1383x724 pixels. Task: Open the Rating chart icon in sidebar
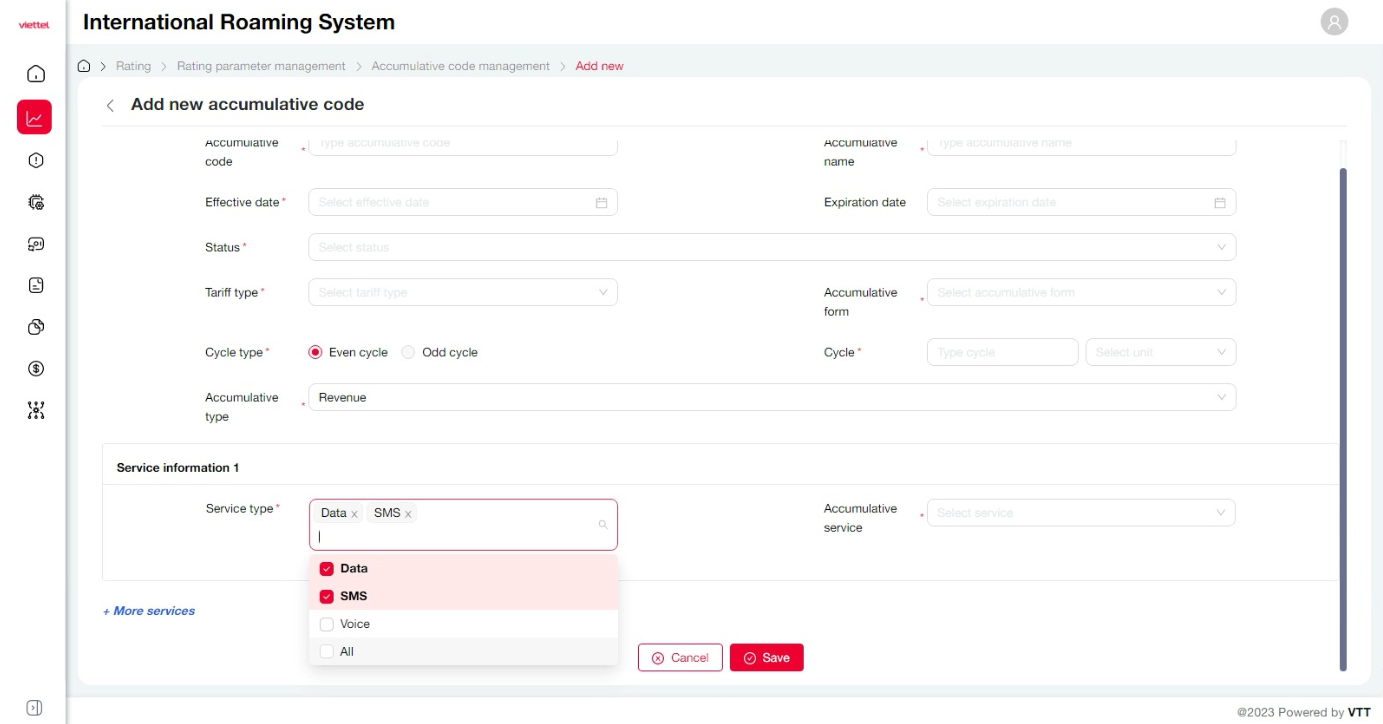[35, 118]
